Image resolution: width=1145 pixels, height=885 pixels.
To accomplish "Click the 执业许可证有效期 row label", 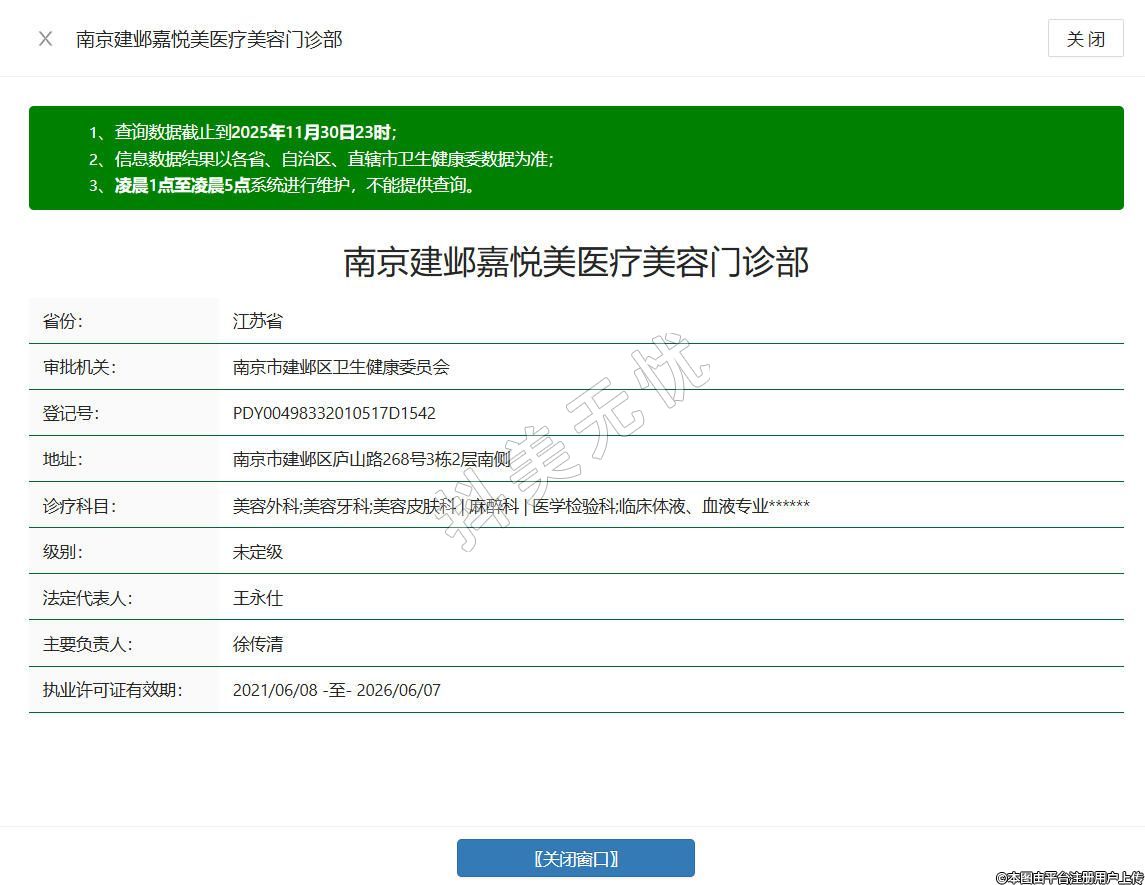I will (x=112, y=690).
